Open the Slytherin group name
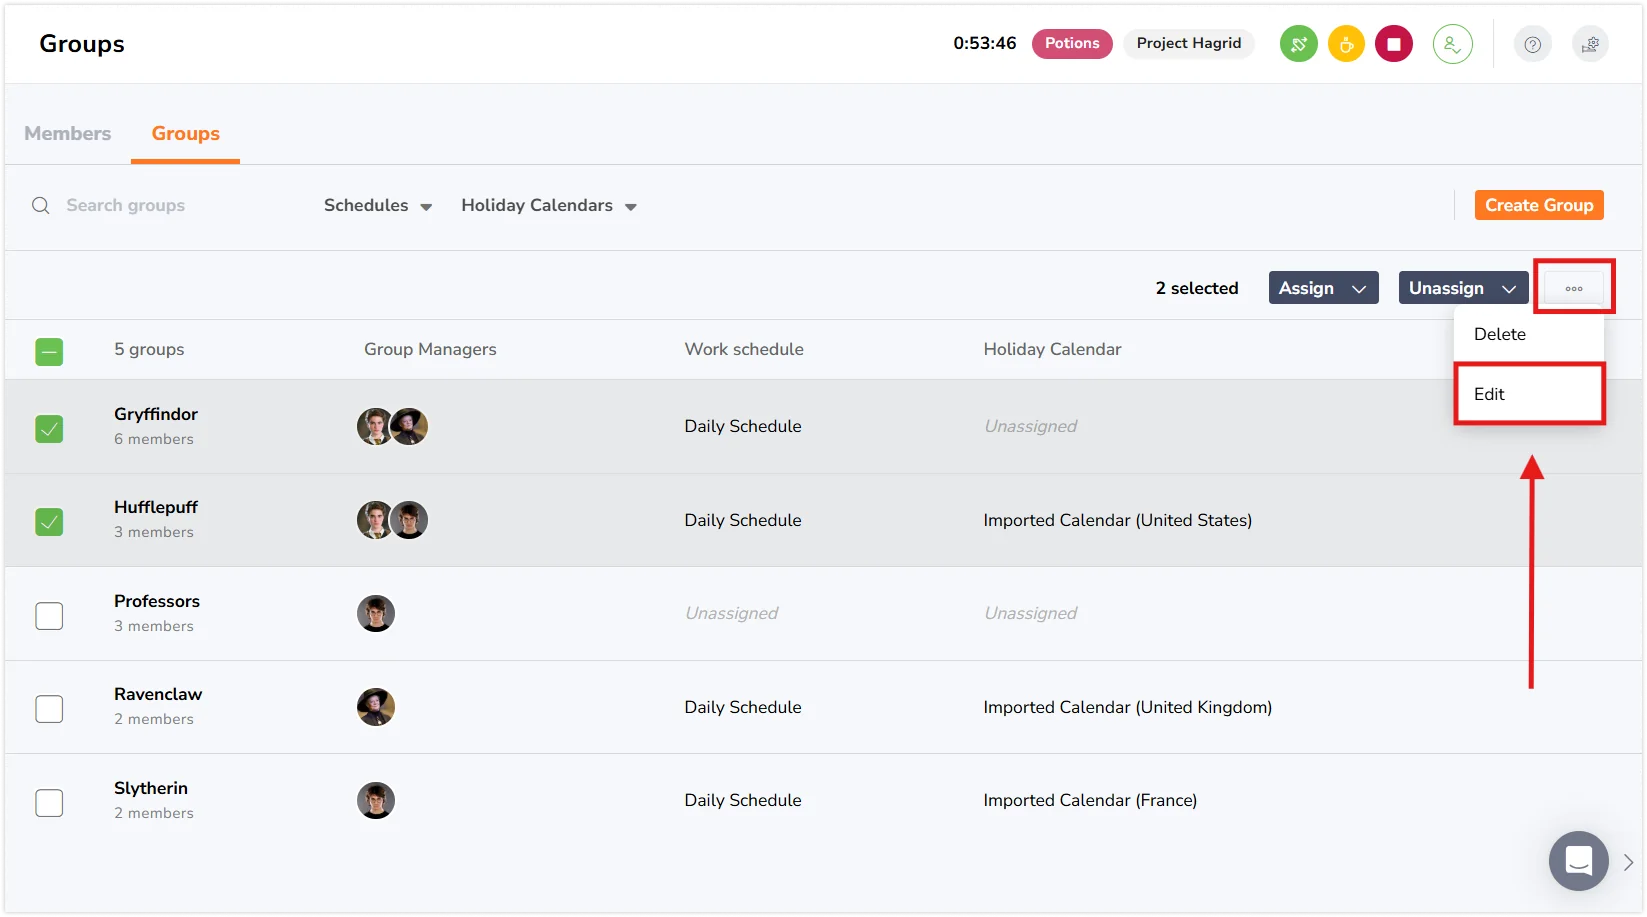1647x917 pixels. tap(151, 788)
